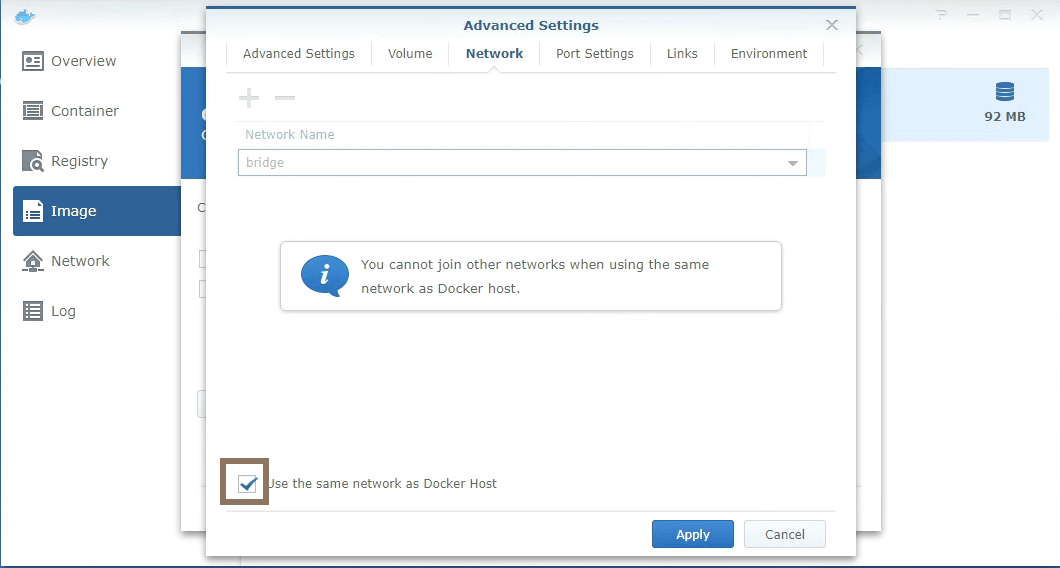Click the Registry search icon in sidebar
This screenshot has height=568, width=1060.
pos(33,161)
